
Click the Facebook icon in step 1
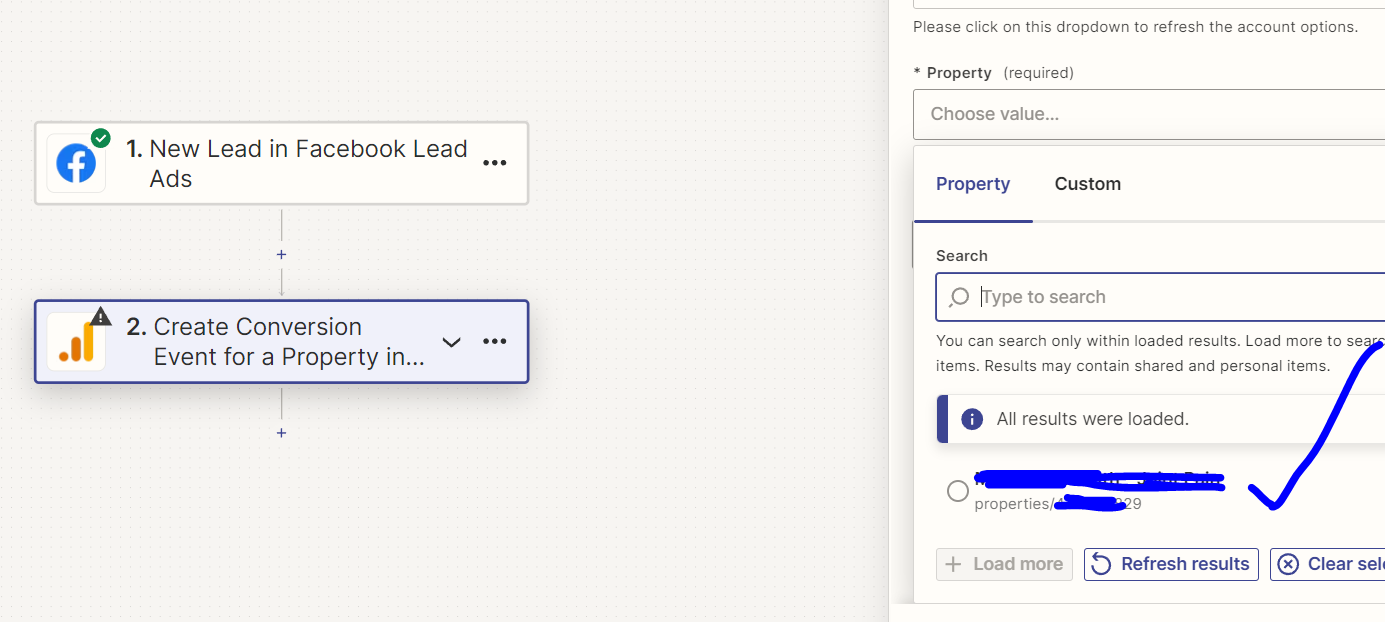[76, 163]
